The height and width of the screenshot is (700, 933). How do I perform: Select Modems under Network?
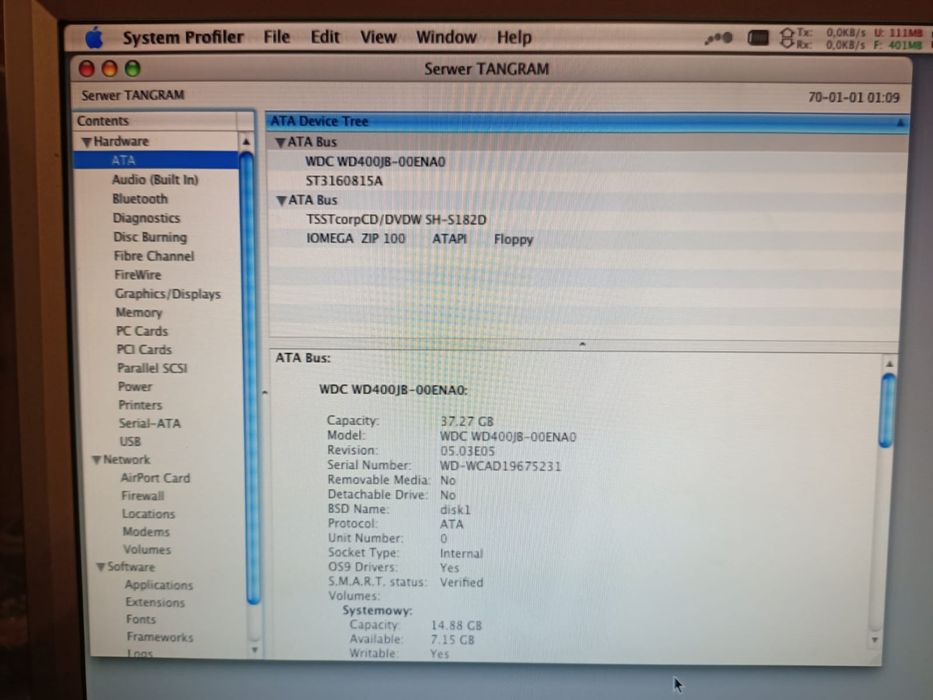tap(146, 532)
